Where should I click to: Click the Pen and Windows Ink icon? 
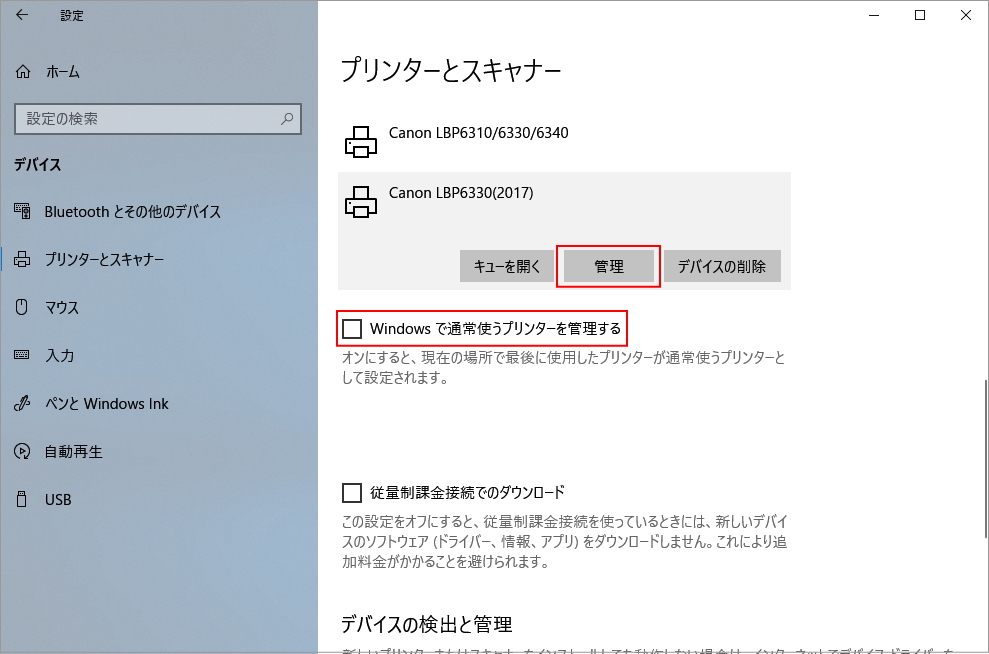23,404
